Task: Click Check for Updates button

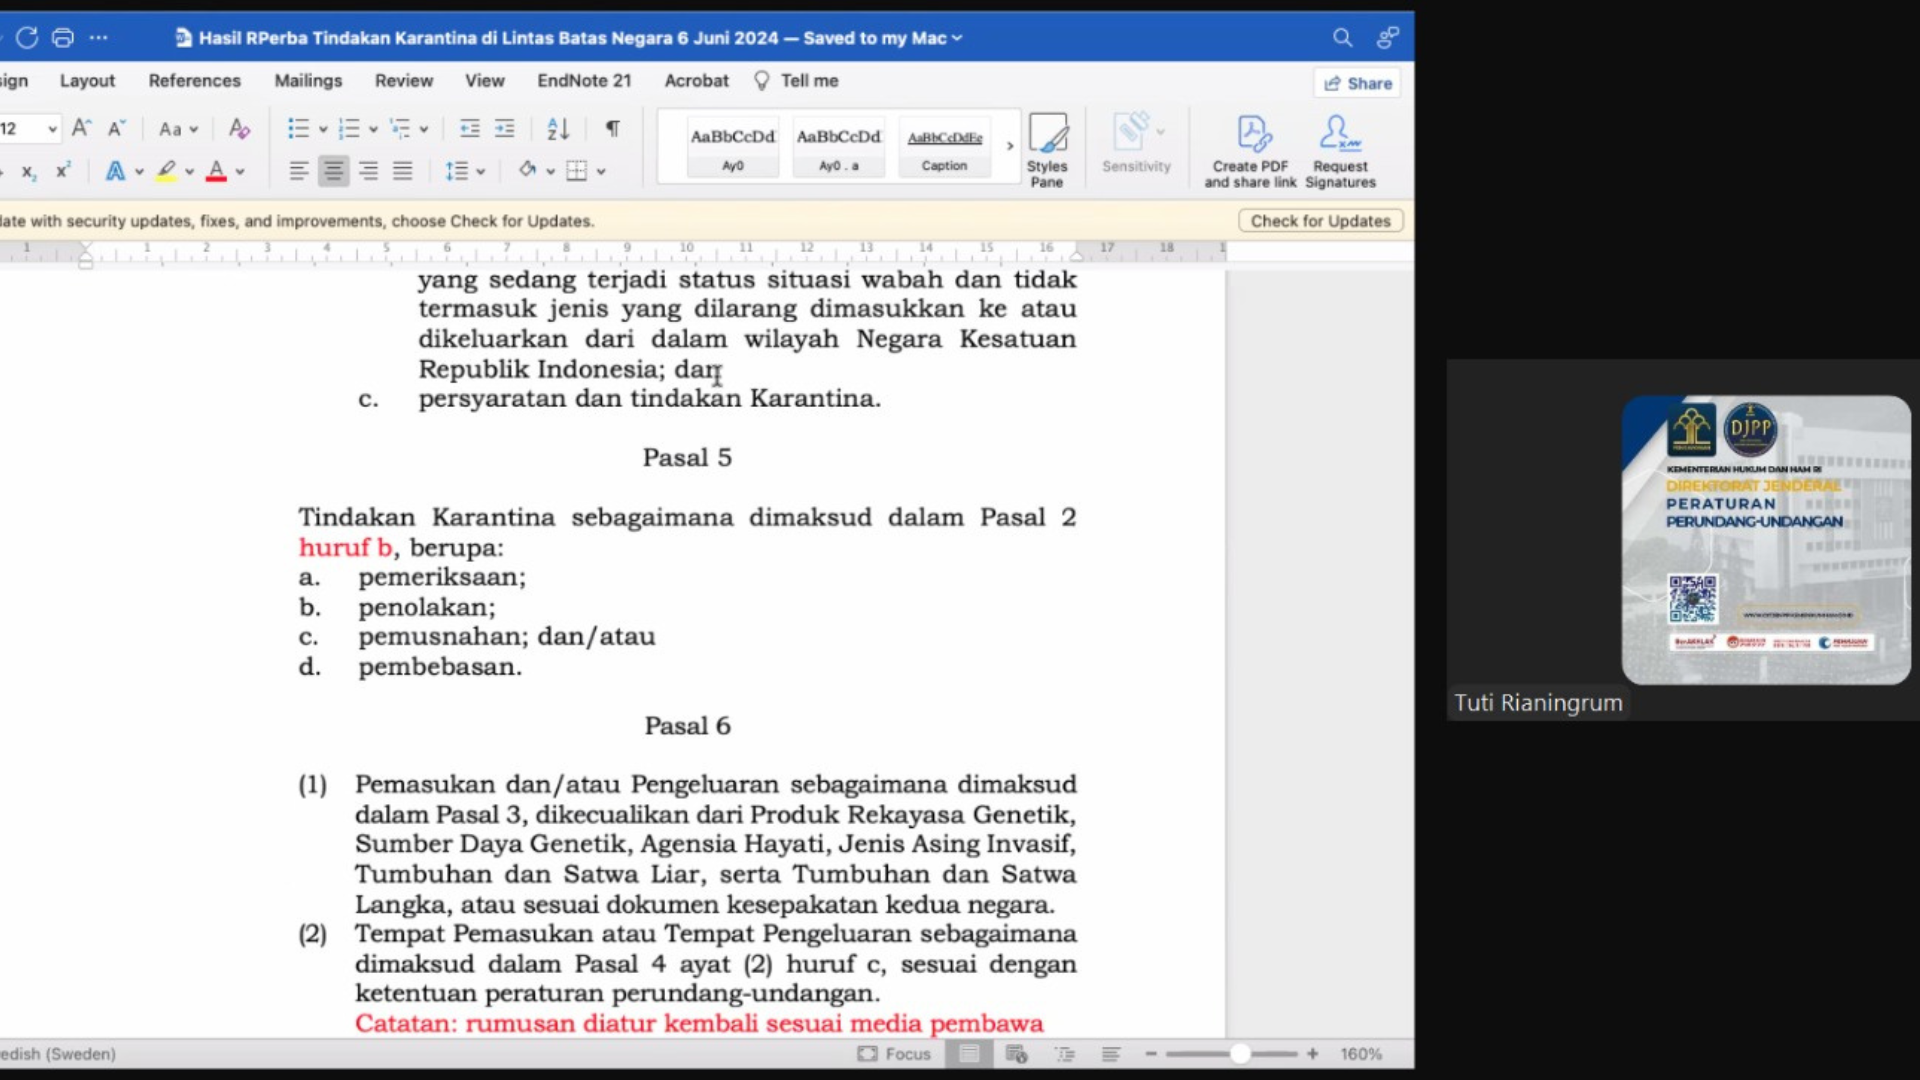Action: [x=1320, y=221]
